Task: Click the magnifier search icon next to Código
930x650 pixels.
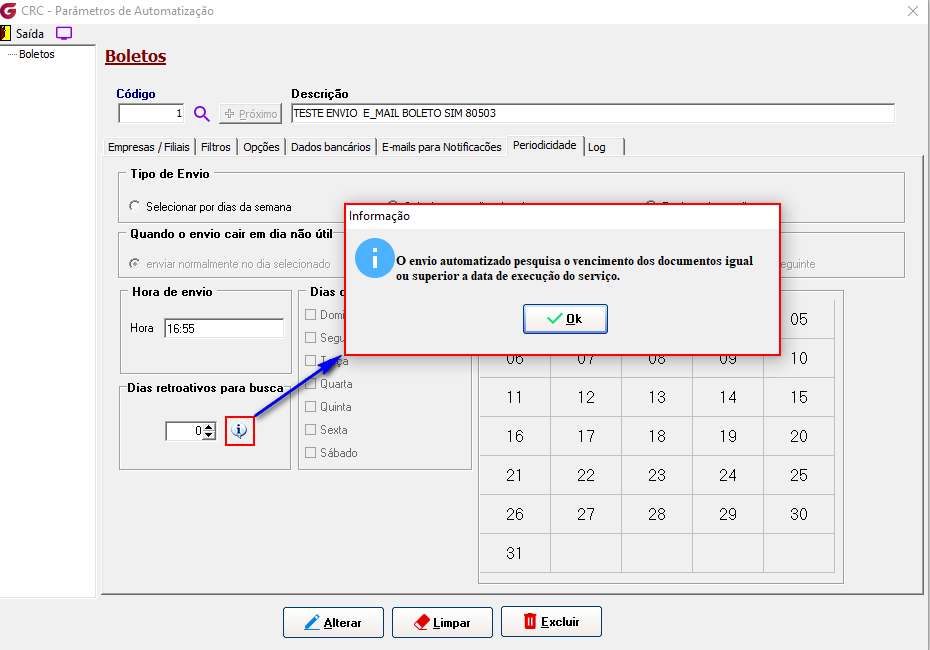Action: click(x=202, y=113)
